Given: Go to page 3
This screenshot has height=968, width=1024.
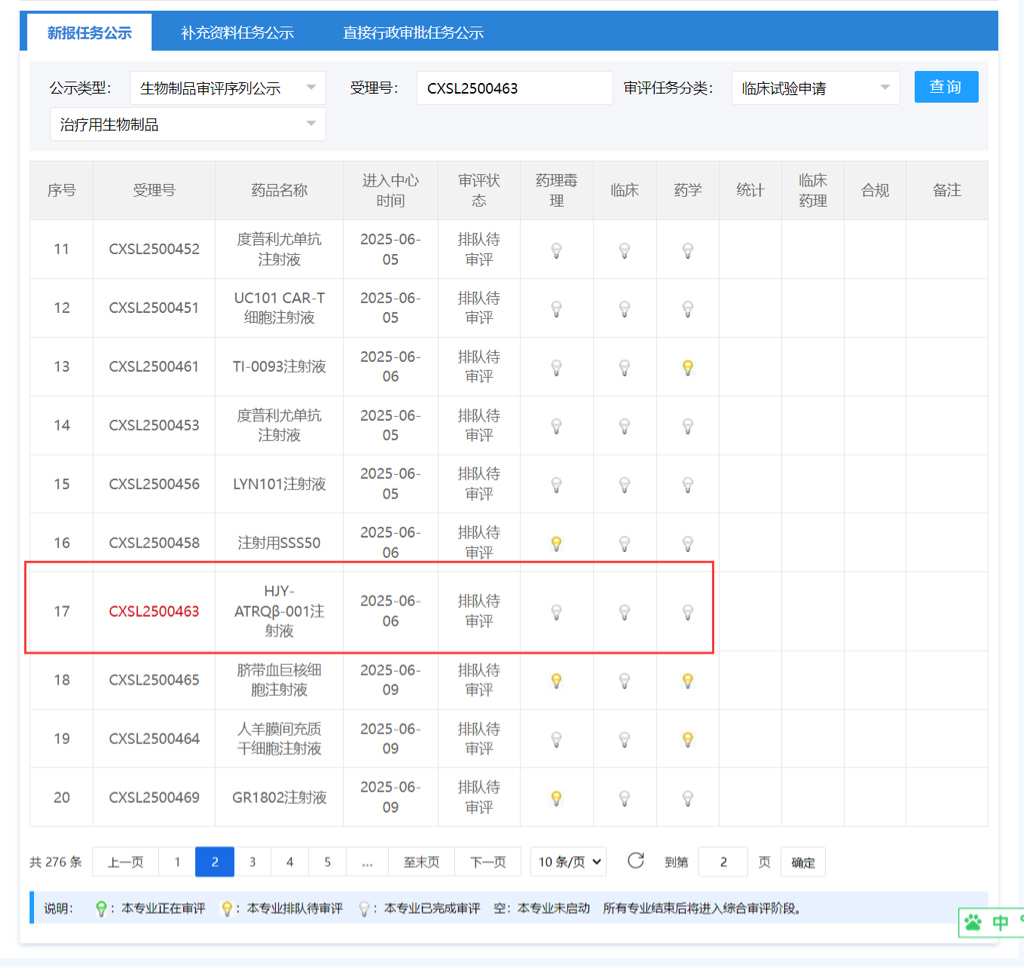Looking at the screenshot, I should pyautogui.click(x=252, y=862).
